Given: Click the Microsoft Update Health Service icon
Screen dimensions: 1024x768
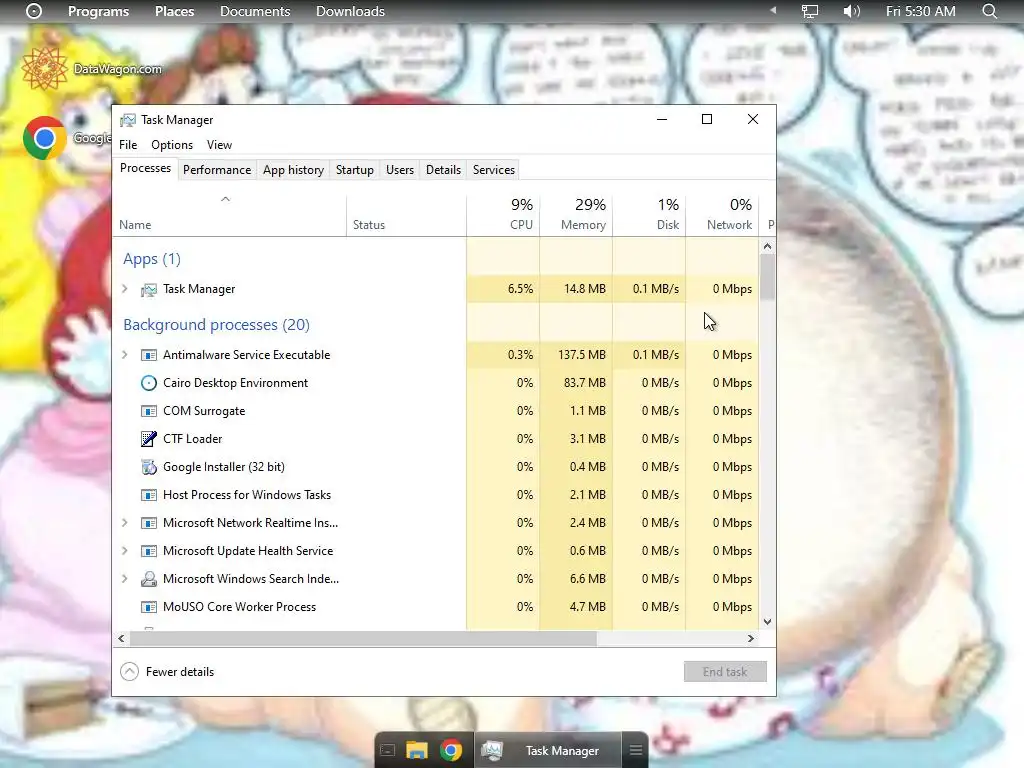Looking at the screenshot, I should [149, 551].
